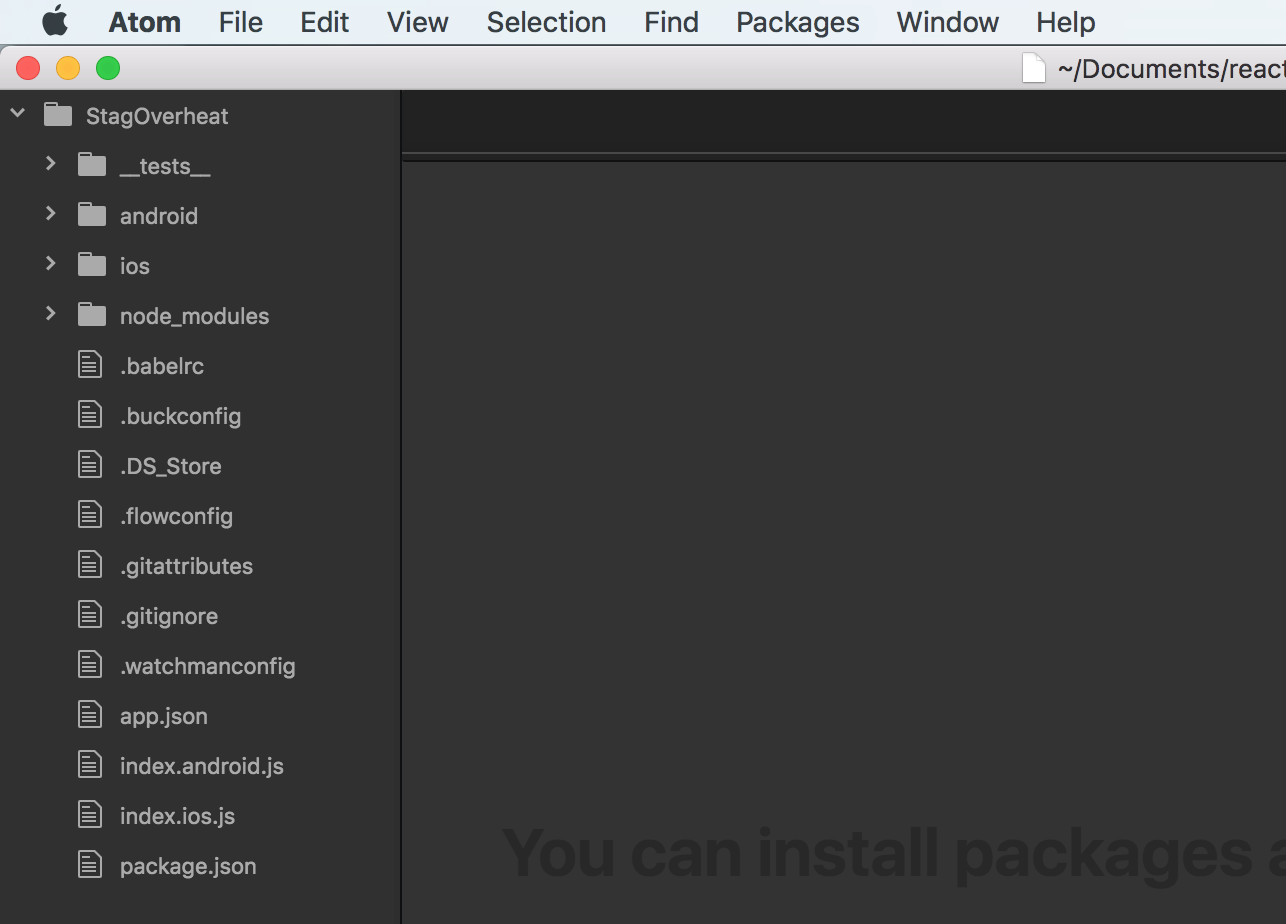Click the app.json file icon

pos(90,715)
